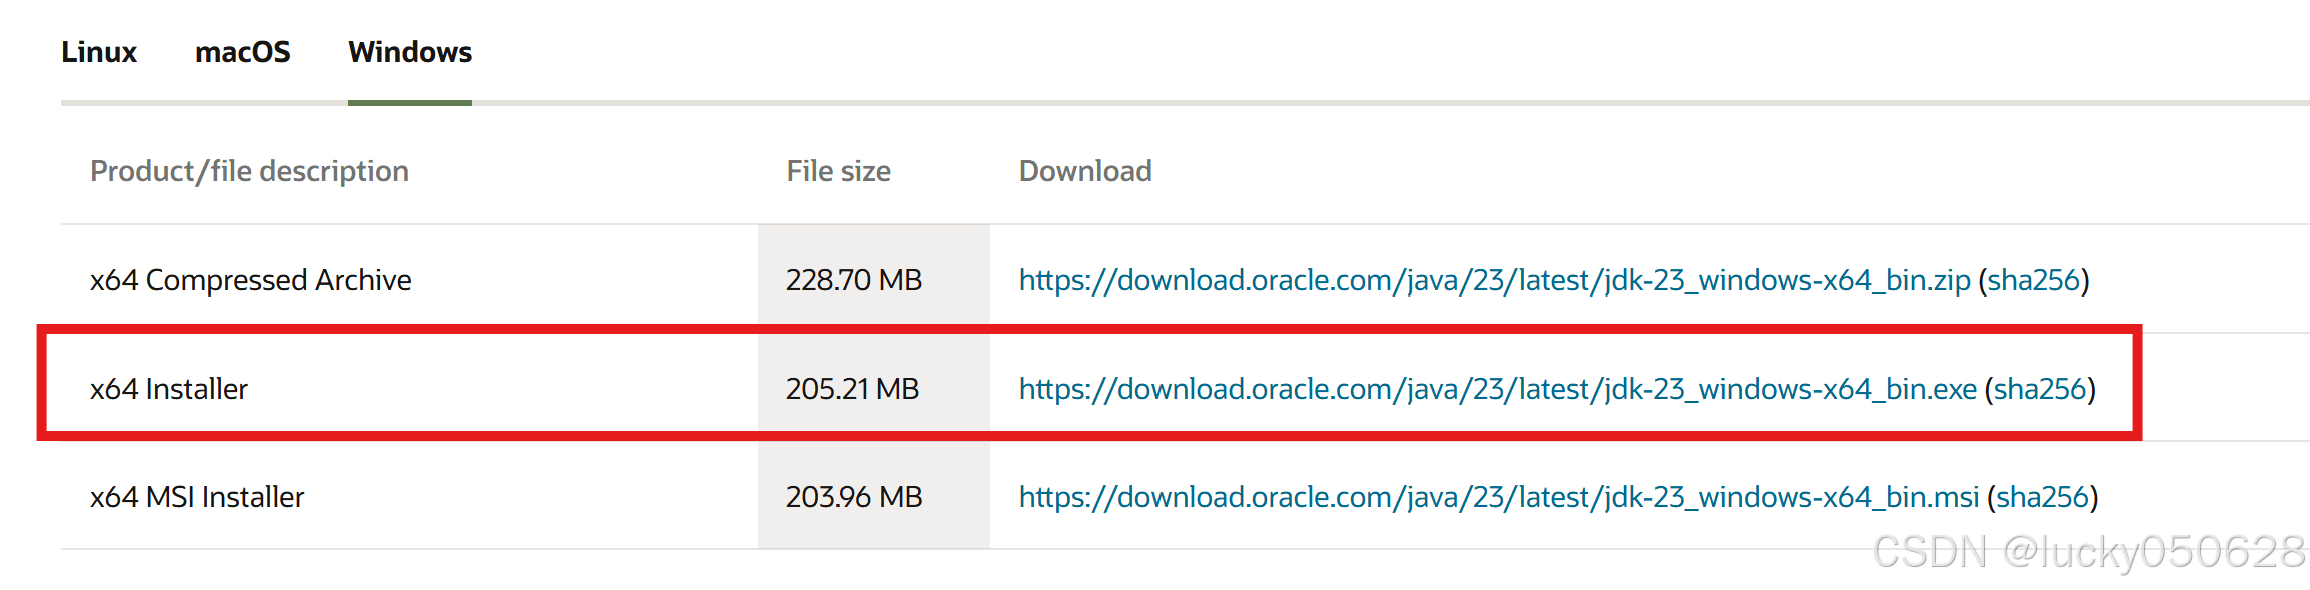Select the x64 MSI Installer row label
Image resolution: width=2310 pixels, height=590 pixels.
pos(196,497)
